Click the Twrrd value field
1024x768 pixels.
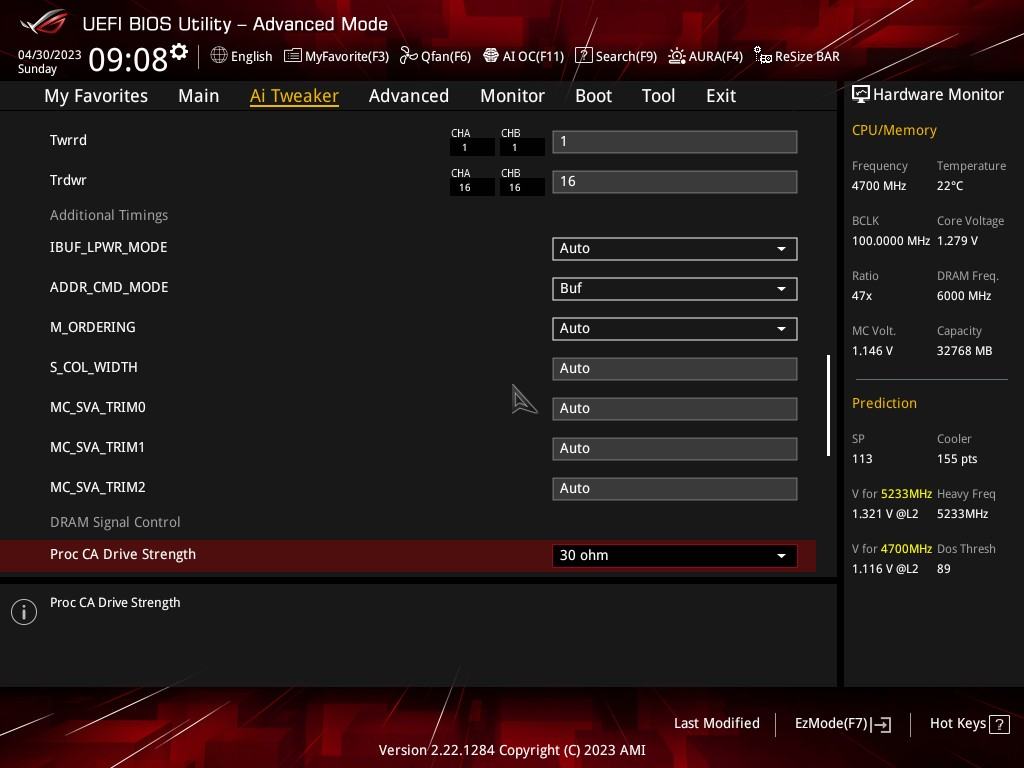point(675,142)
